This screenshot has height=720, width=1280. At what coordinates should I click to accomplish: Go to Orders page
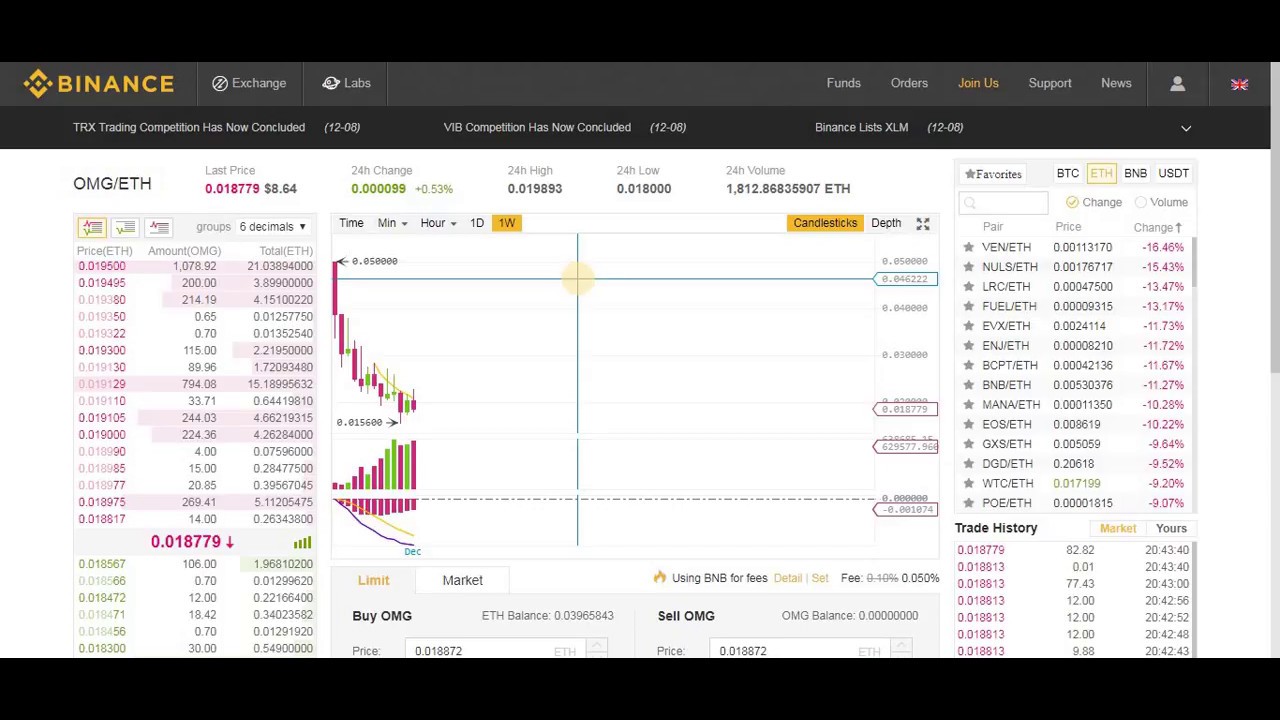coord(909,83)
